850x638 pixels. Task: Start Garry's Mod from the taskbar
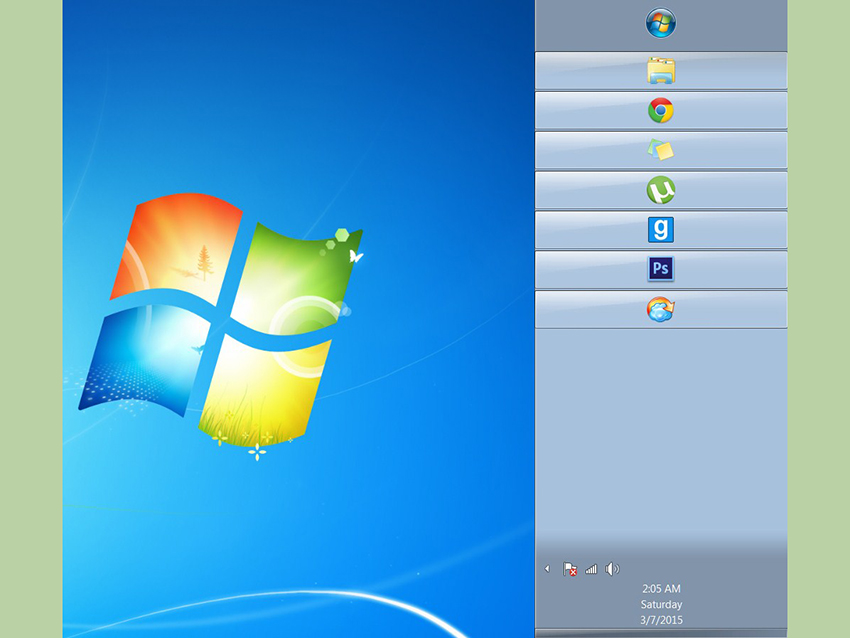(x=660, y=229)
